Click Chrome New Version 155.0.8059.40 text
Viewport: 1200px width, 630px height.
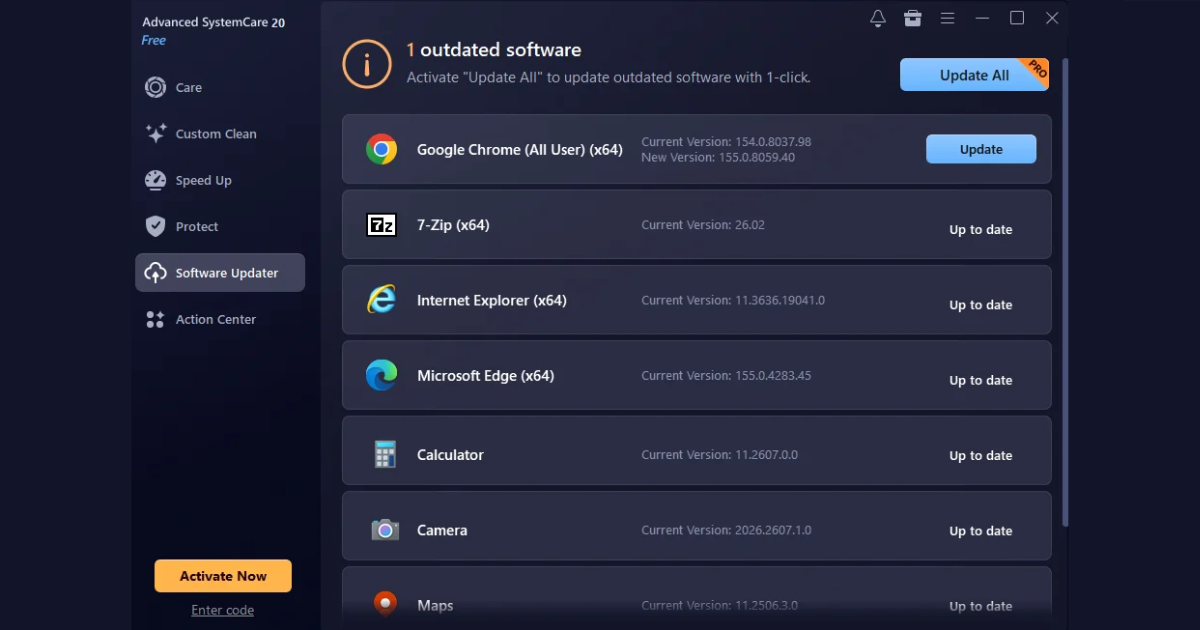718,158
